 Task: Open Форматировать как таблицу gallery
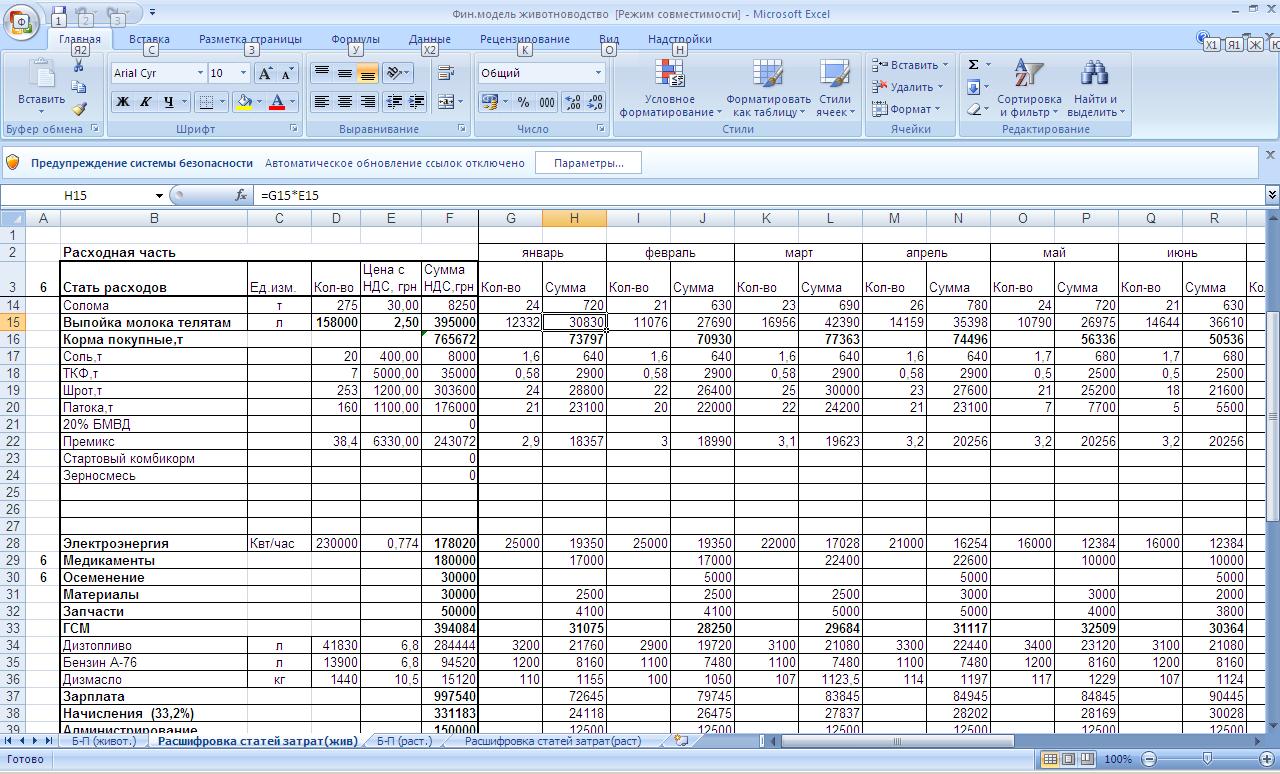click(x=768, y=88)
